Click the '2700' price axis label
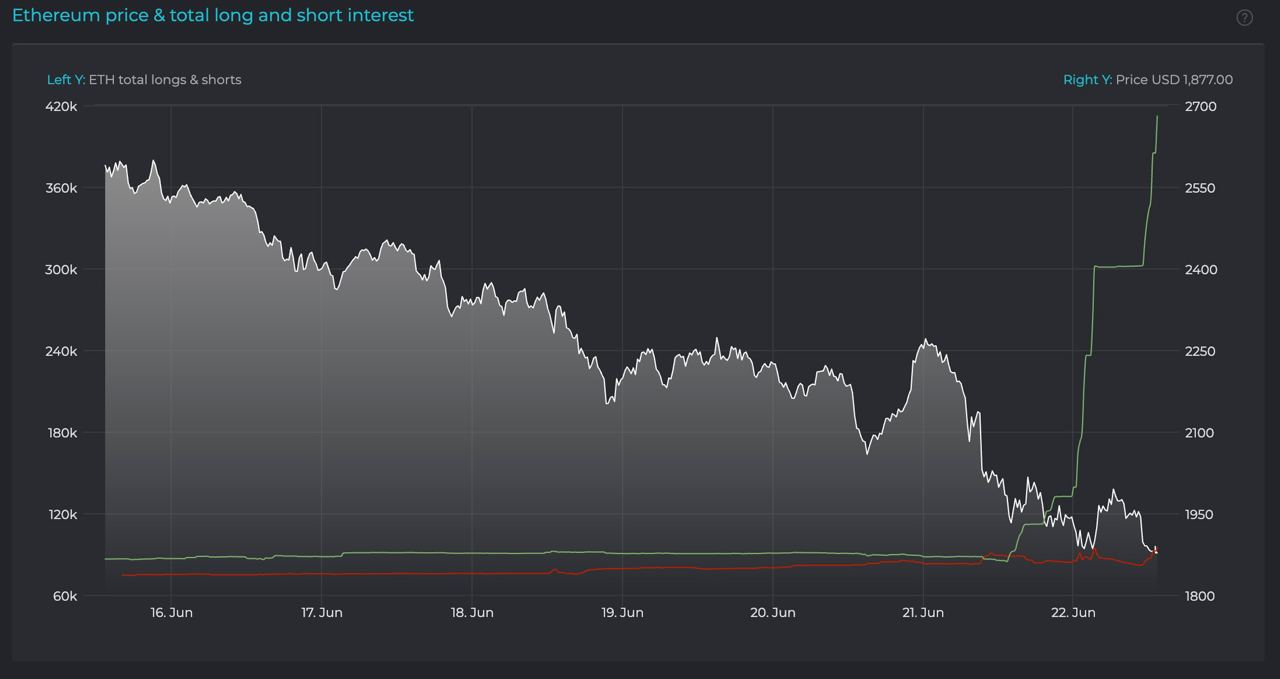This screenshot has width=1280, height=679. [x=1200, y=107]
